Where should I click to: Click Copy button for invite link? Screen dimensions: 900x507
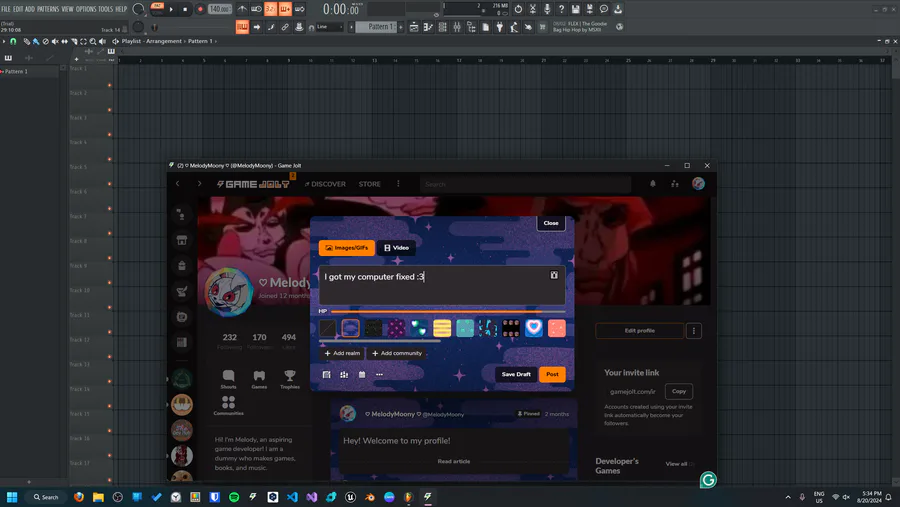tap(679, 392)
